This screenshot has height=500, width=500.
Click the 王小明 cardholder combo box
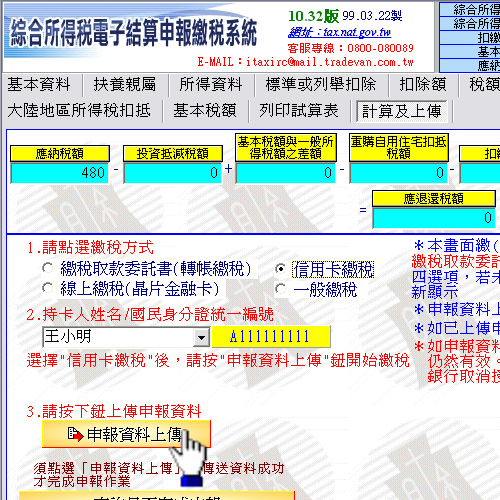tap(126, 337)
